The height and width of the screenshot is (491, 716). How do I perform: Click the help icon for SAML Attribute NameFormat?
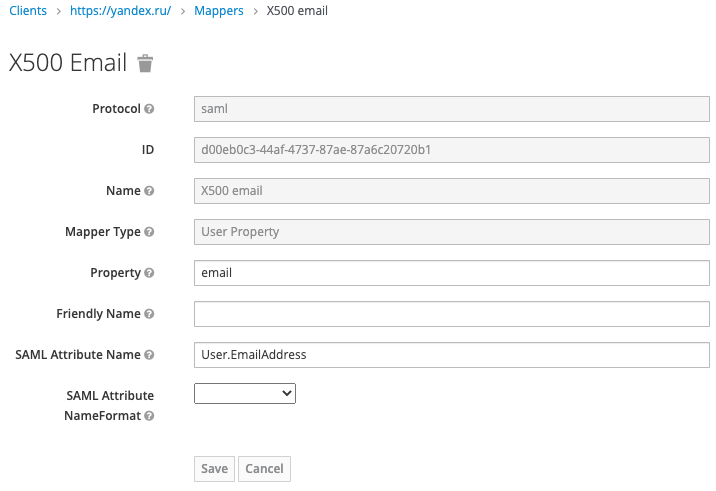(x=149, y=415)
